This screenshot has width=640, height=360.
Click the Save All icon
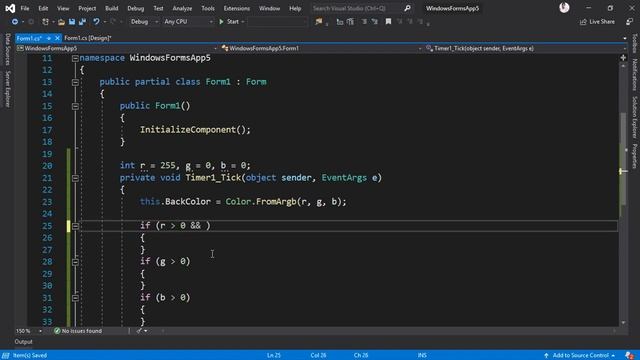(x=82, y=22)
